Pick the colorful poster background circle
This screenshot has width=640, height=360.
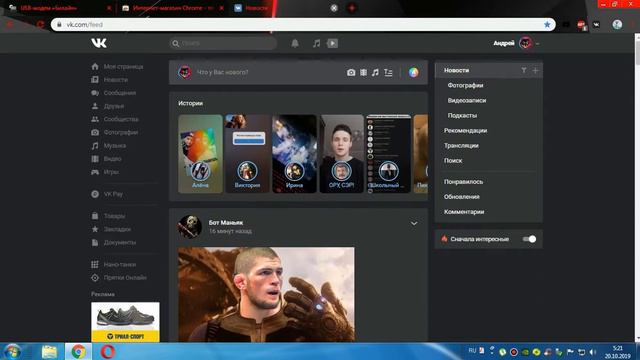413,72
